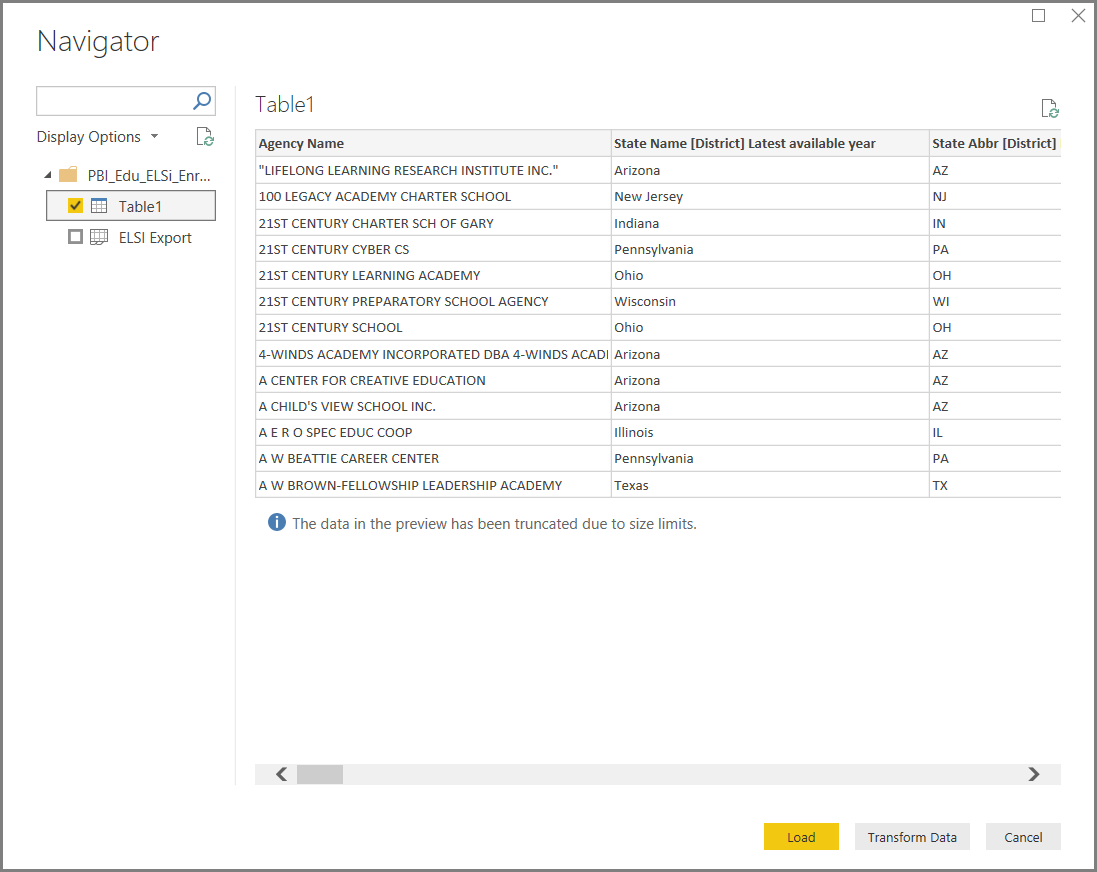Click State Abbr [District] column header
This screenshot has width=1097, height=872.
click(995, 143)
